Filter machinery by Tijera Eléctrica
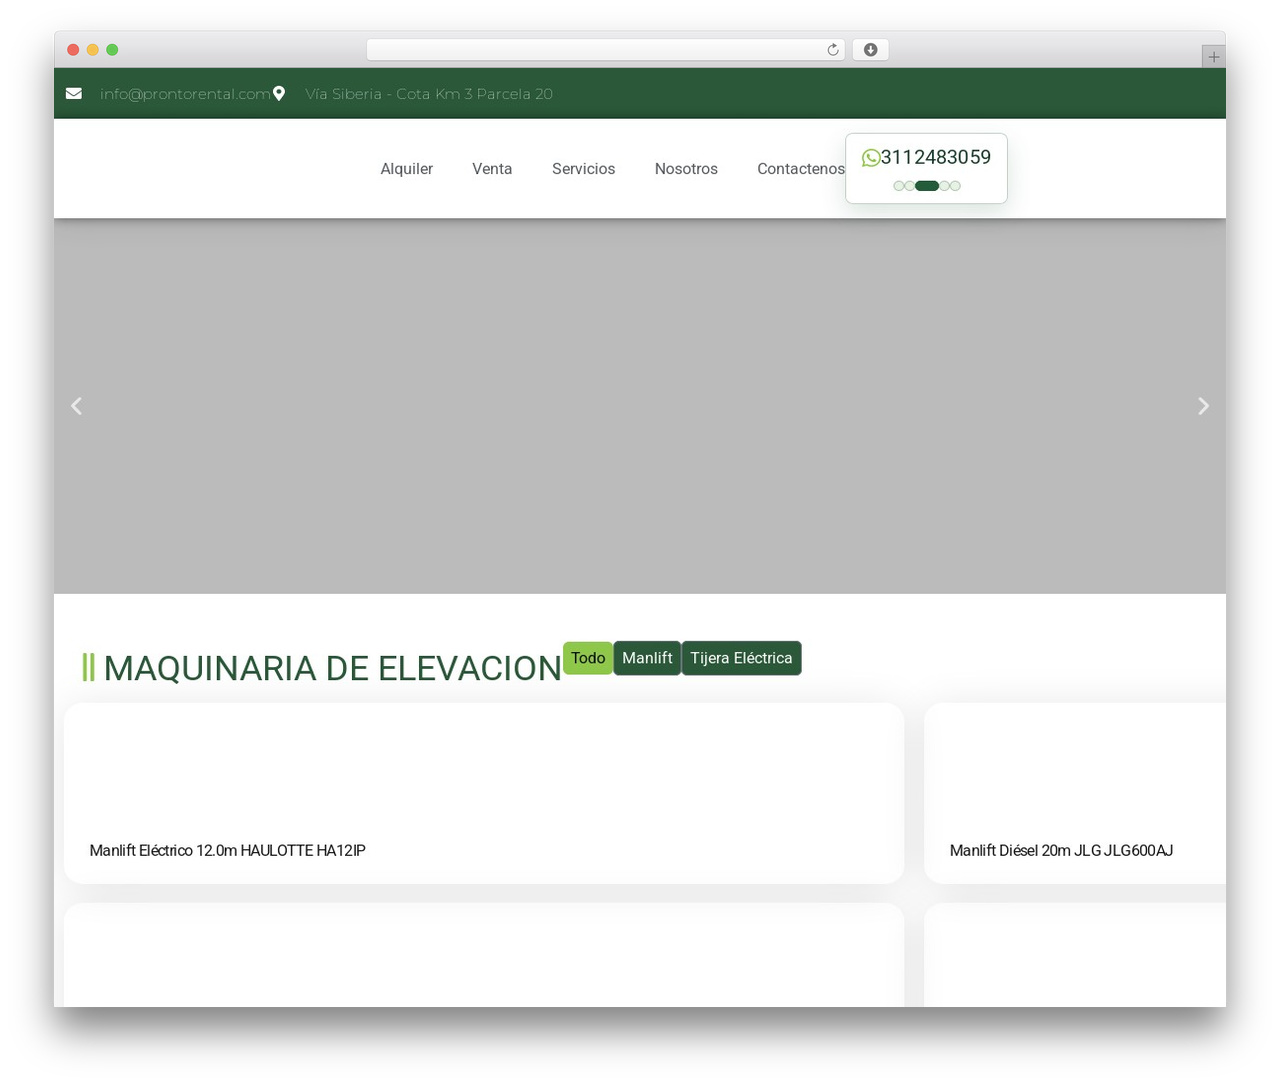 click(x=741, y=658)
